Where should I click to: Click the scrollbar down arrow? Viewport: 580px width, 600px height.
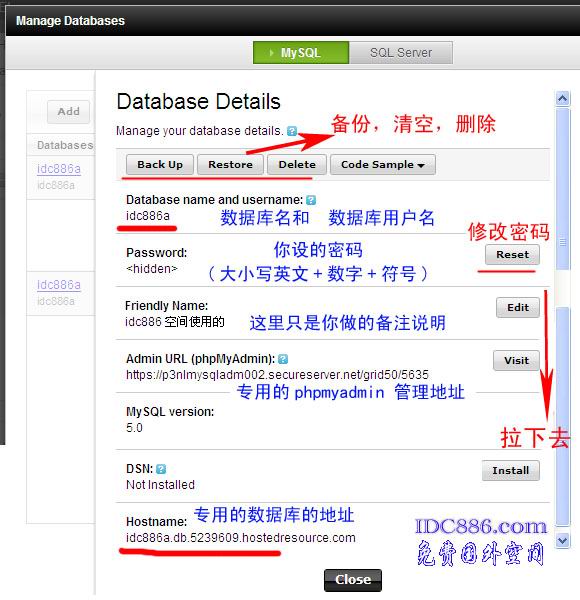click(562, 540)
